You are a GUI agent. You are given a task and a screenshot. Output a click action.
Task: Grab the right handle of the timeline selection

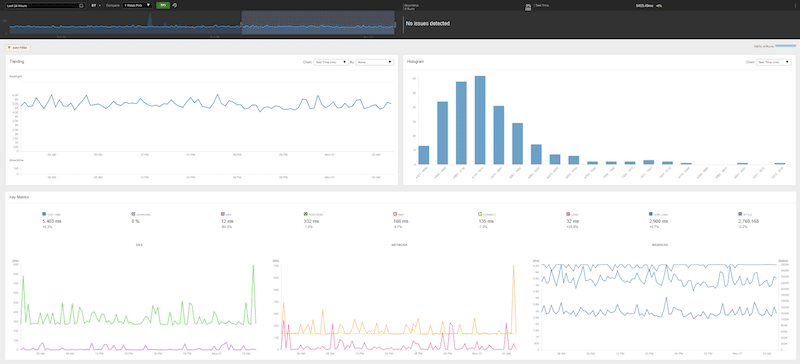395,25
